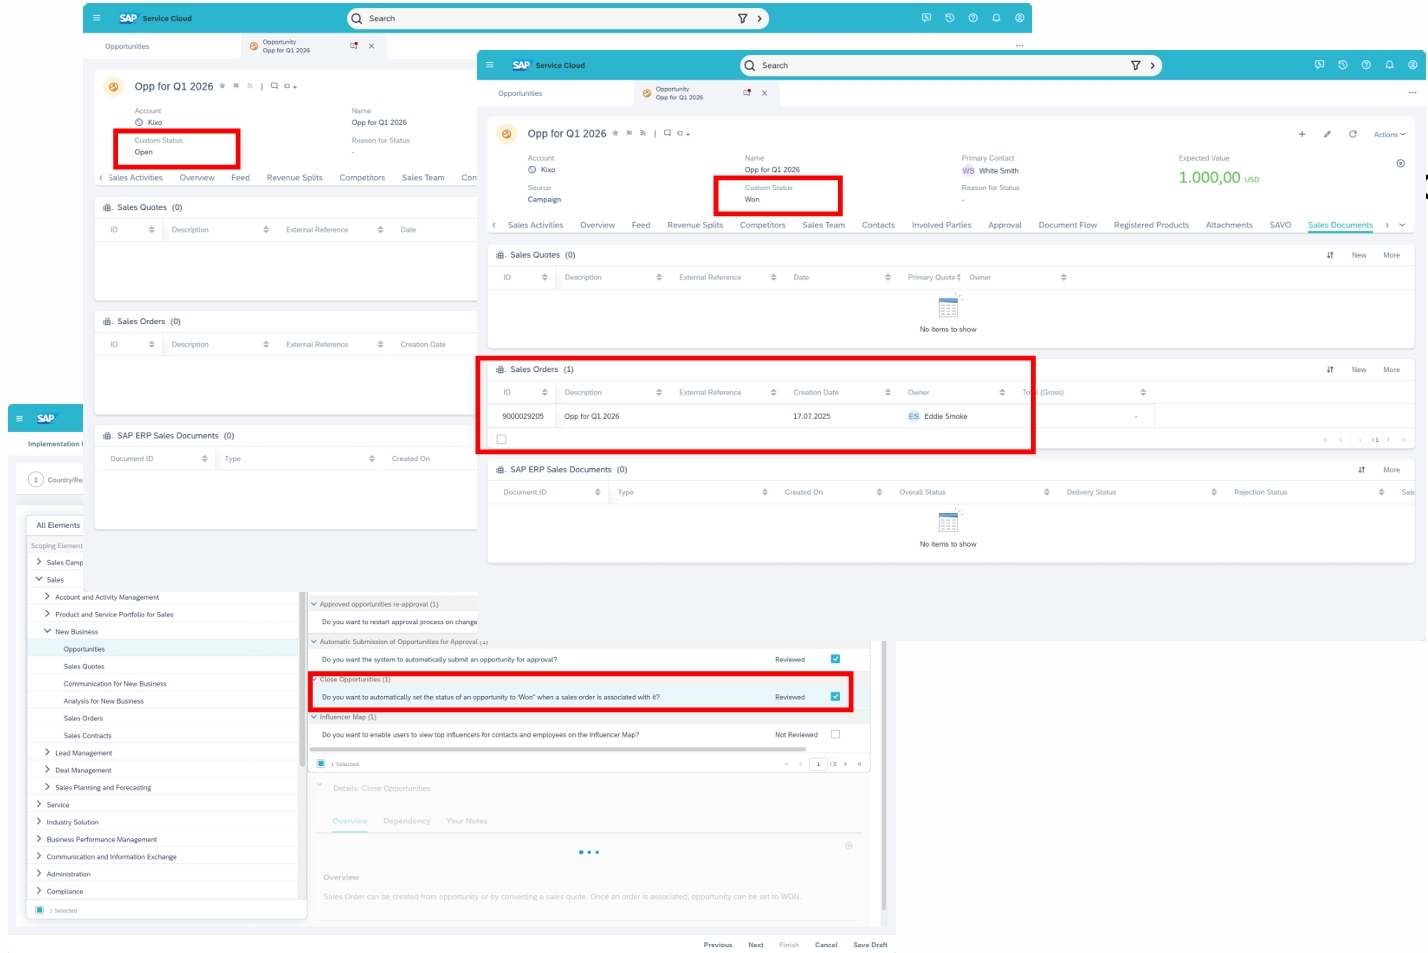Click sales order ID 9000029205
1428x953 pixels.
click(x=523, y=416)
